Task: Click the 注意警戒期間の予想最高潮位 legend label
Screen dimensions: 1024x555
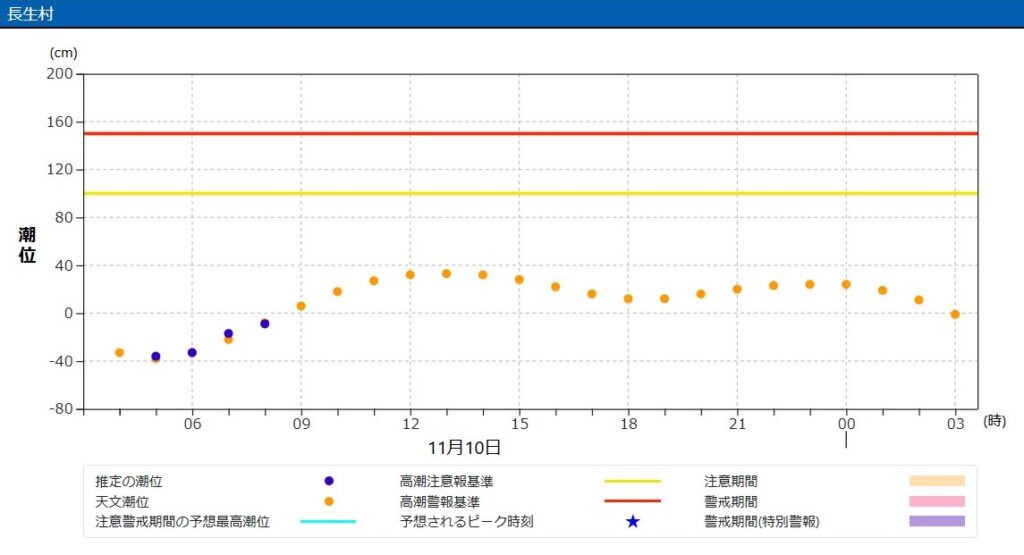Action: [x=182, y=522]
